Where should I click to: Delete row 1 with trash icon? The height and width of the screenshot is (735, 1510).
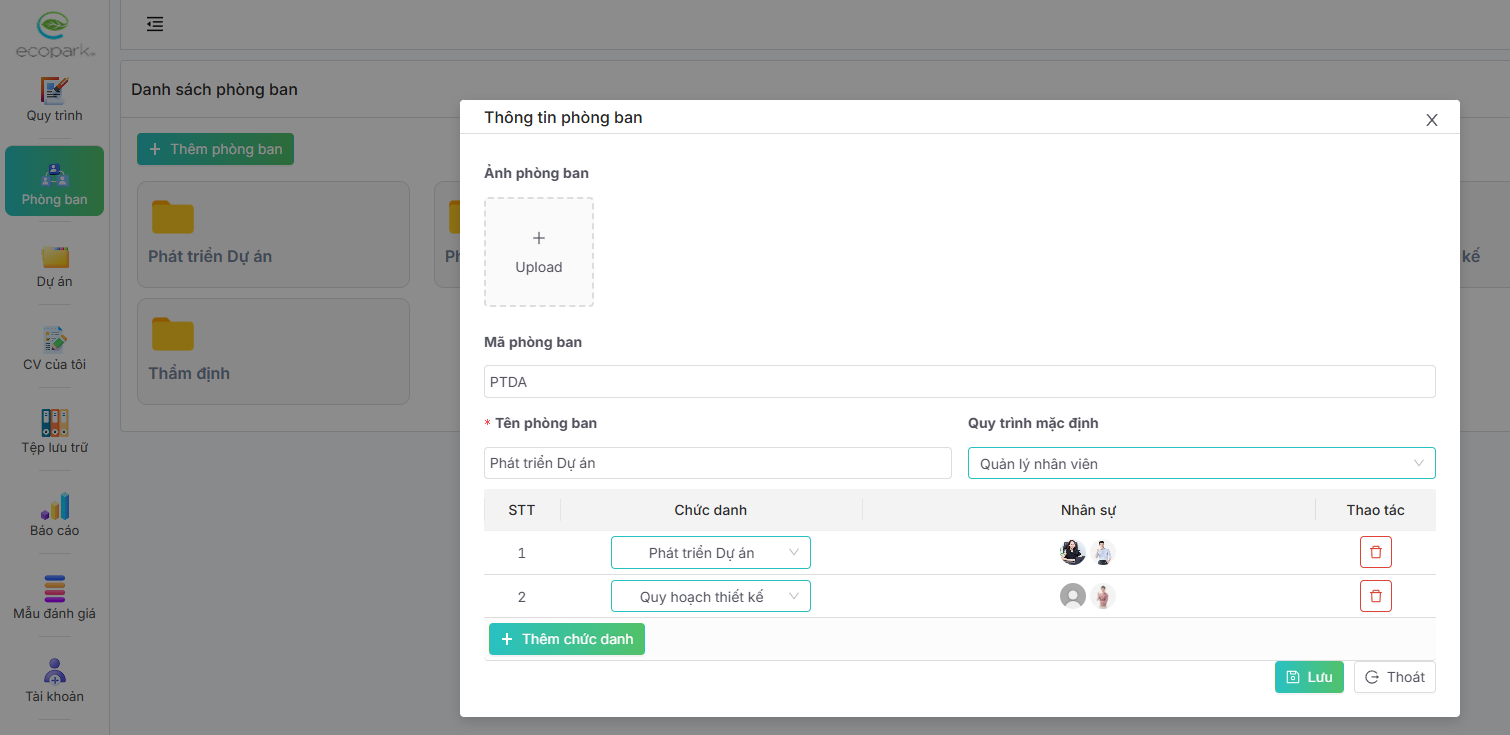[x=1375, y=552]
